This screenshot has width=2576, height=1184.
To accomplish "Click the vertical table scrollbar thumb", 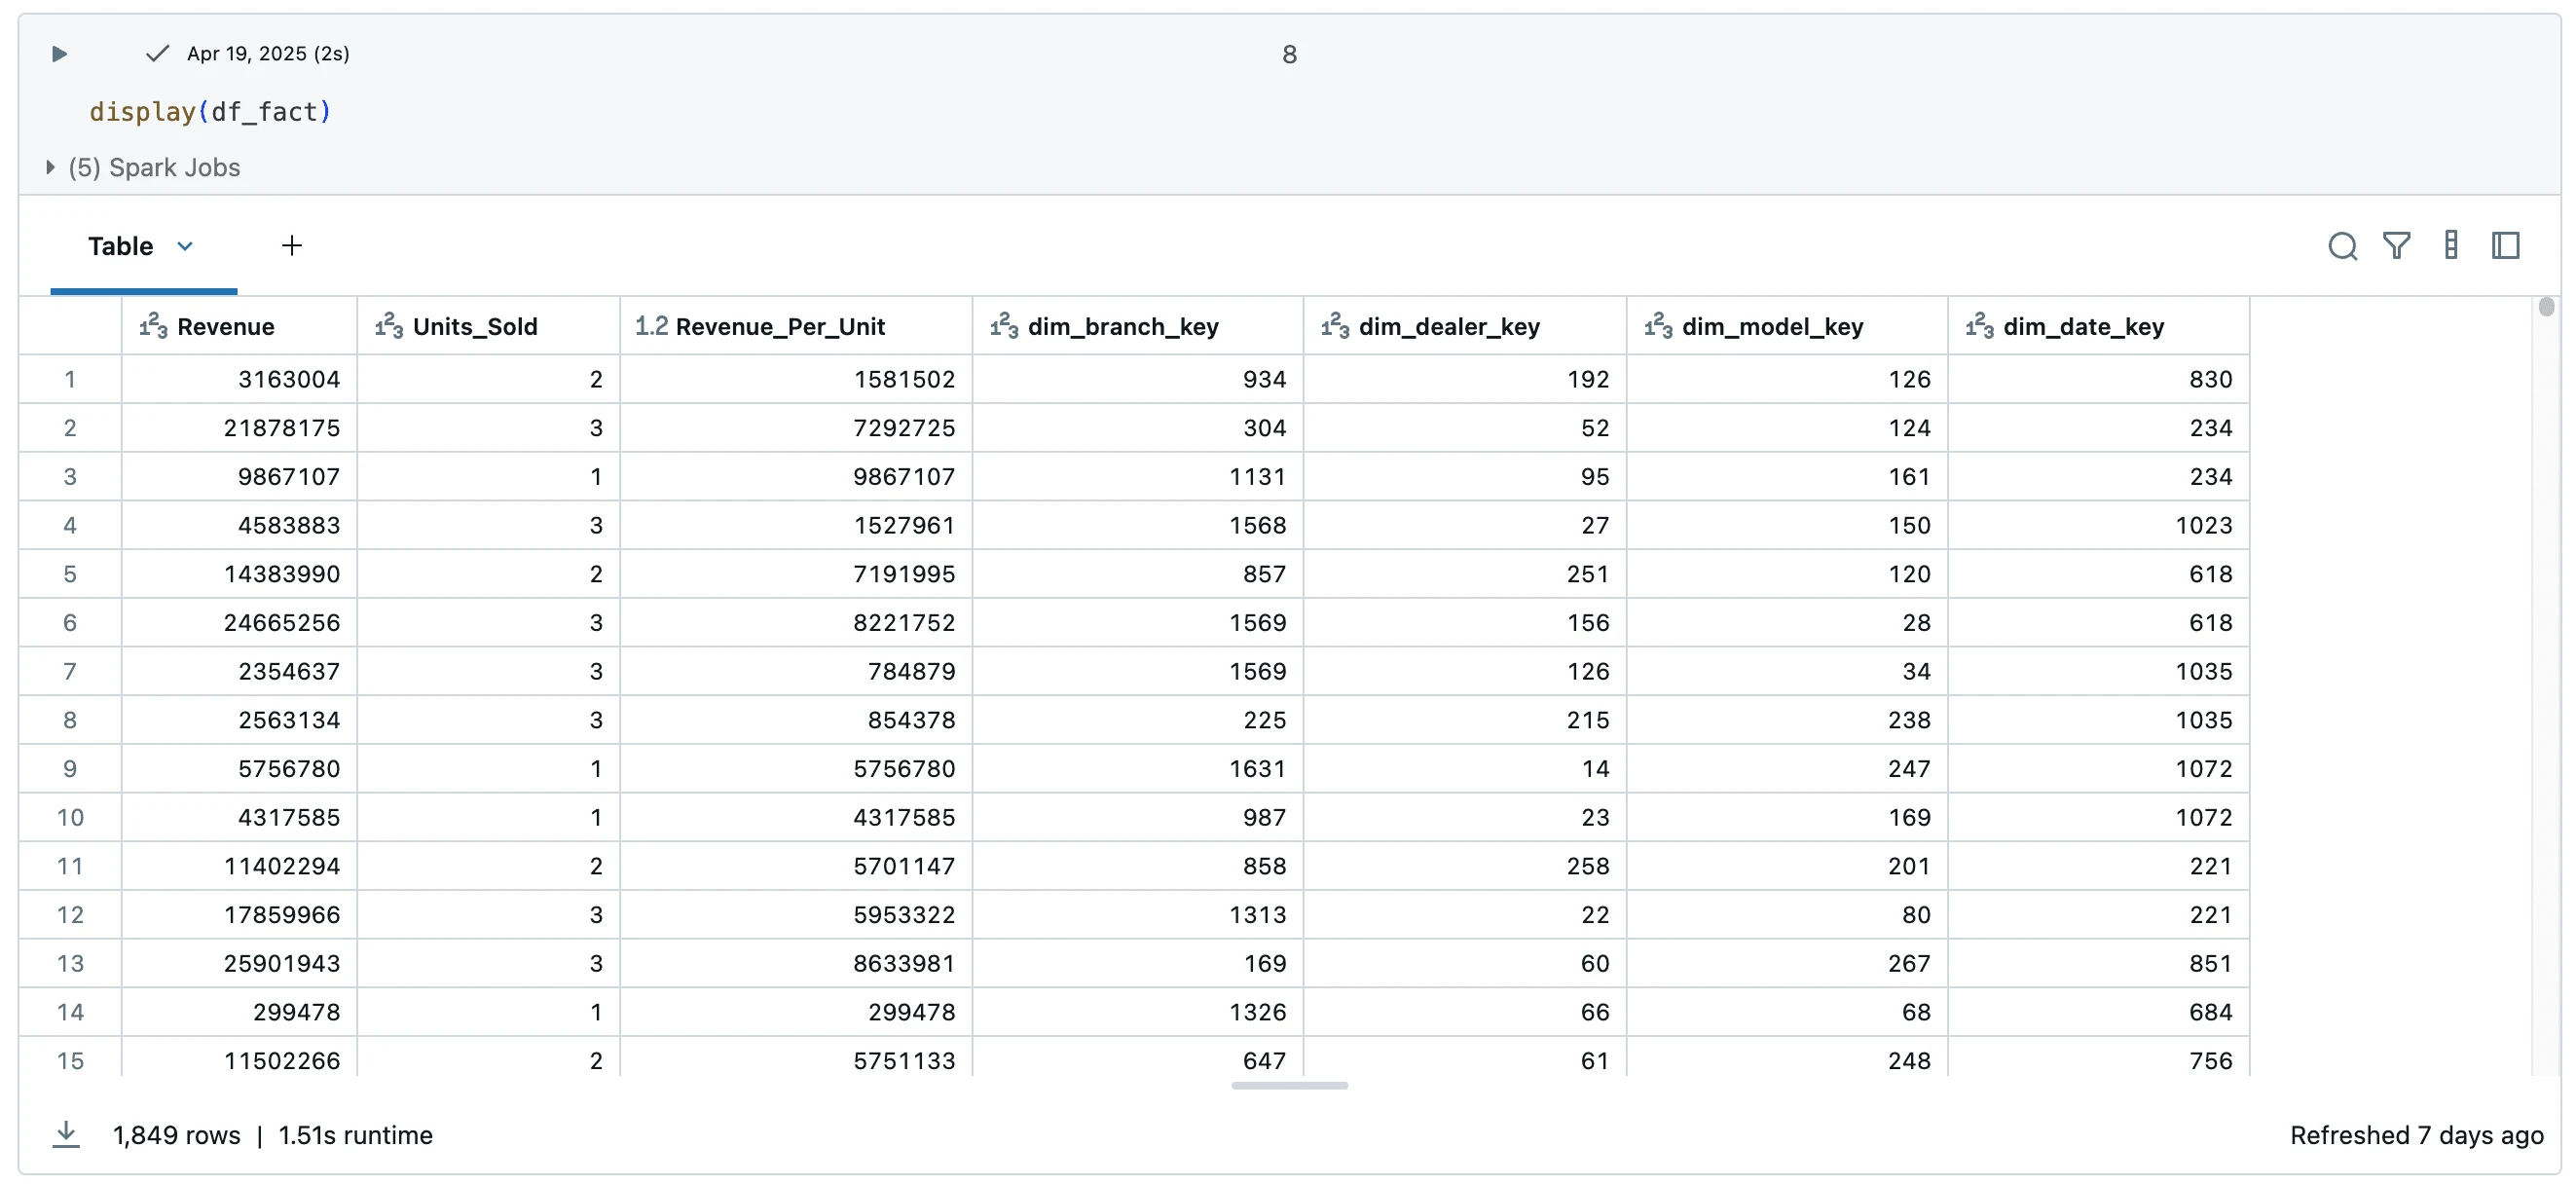I will [2546, 307].
